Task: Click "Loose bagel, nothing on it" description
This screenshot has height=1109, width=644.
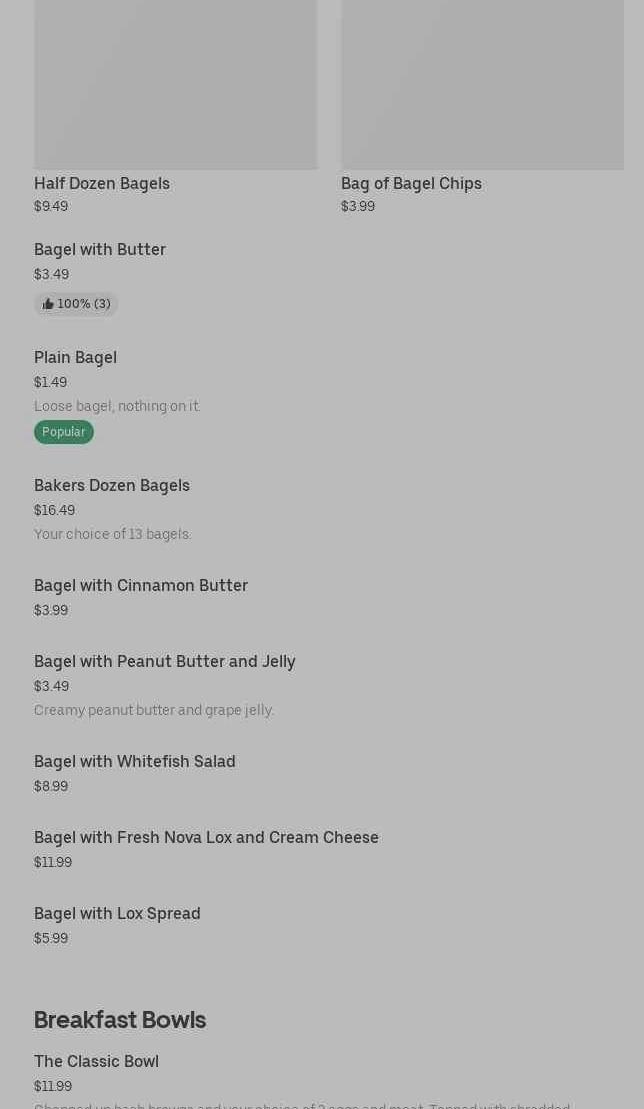Action: coord(117,406)
